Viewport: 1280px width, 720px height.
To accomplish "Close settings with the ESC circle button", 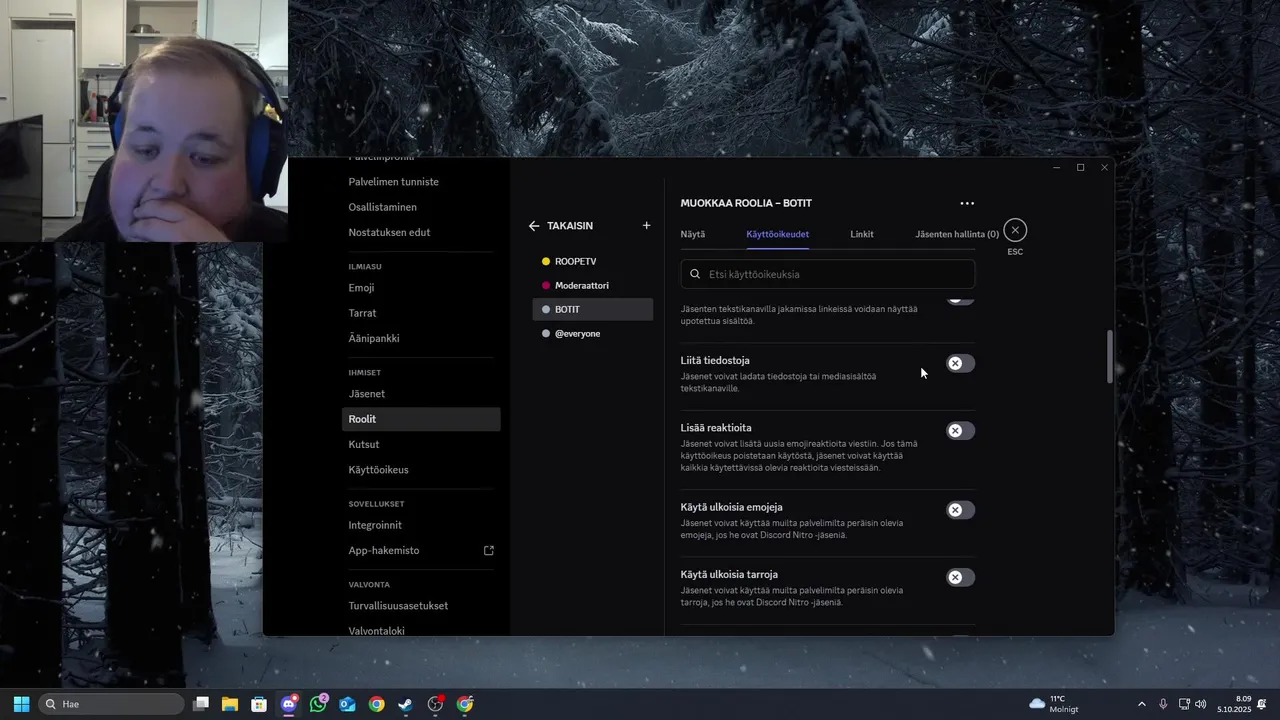I will [1015, 230].
